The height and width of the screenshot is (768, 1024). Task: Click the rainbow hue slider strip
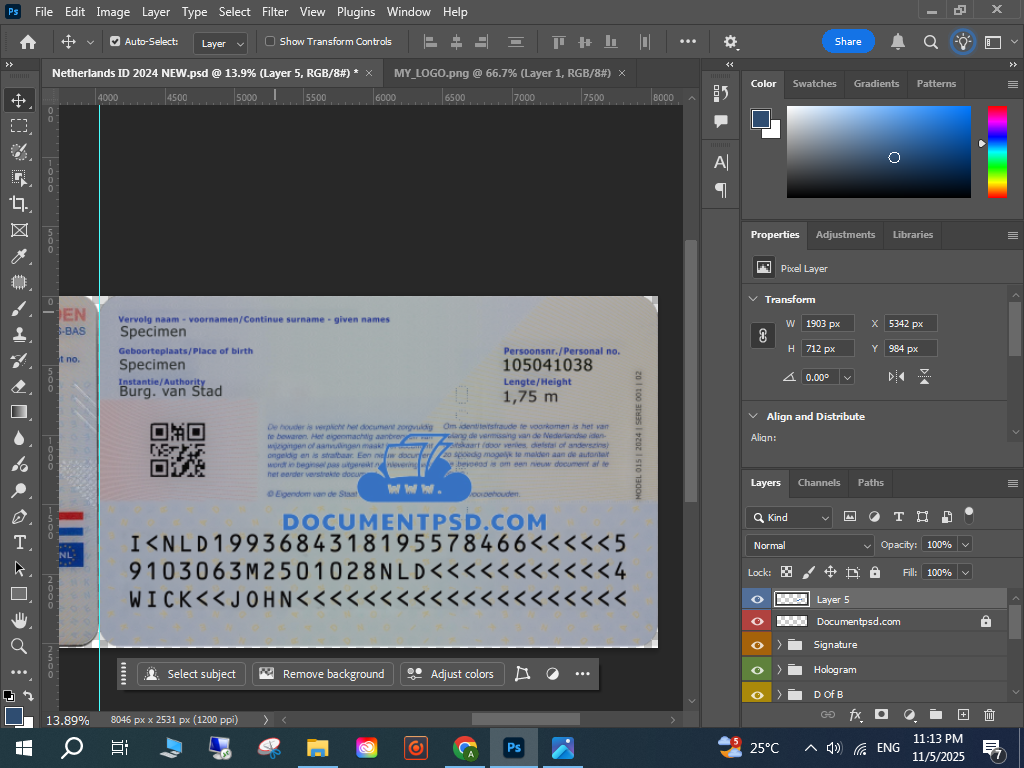tap(997, 151)
